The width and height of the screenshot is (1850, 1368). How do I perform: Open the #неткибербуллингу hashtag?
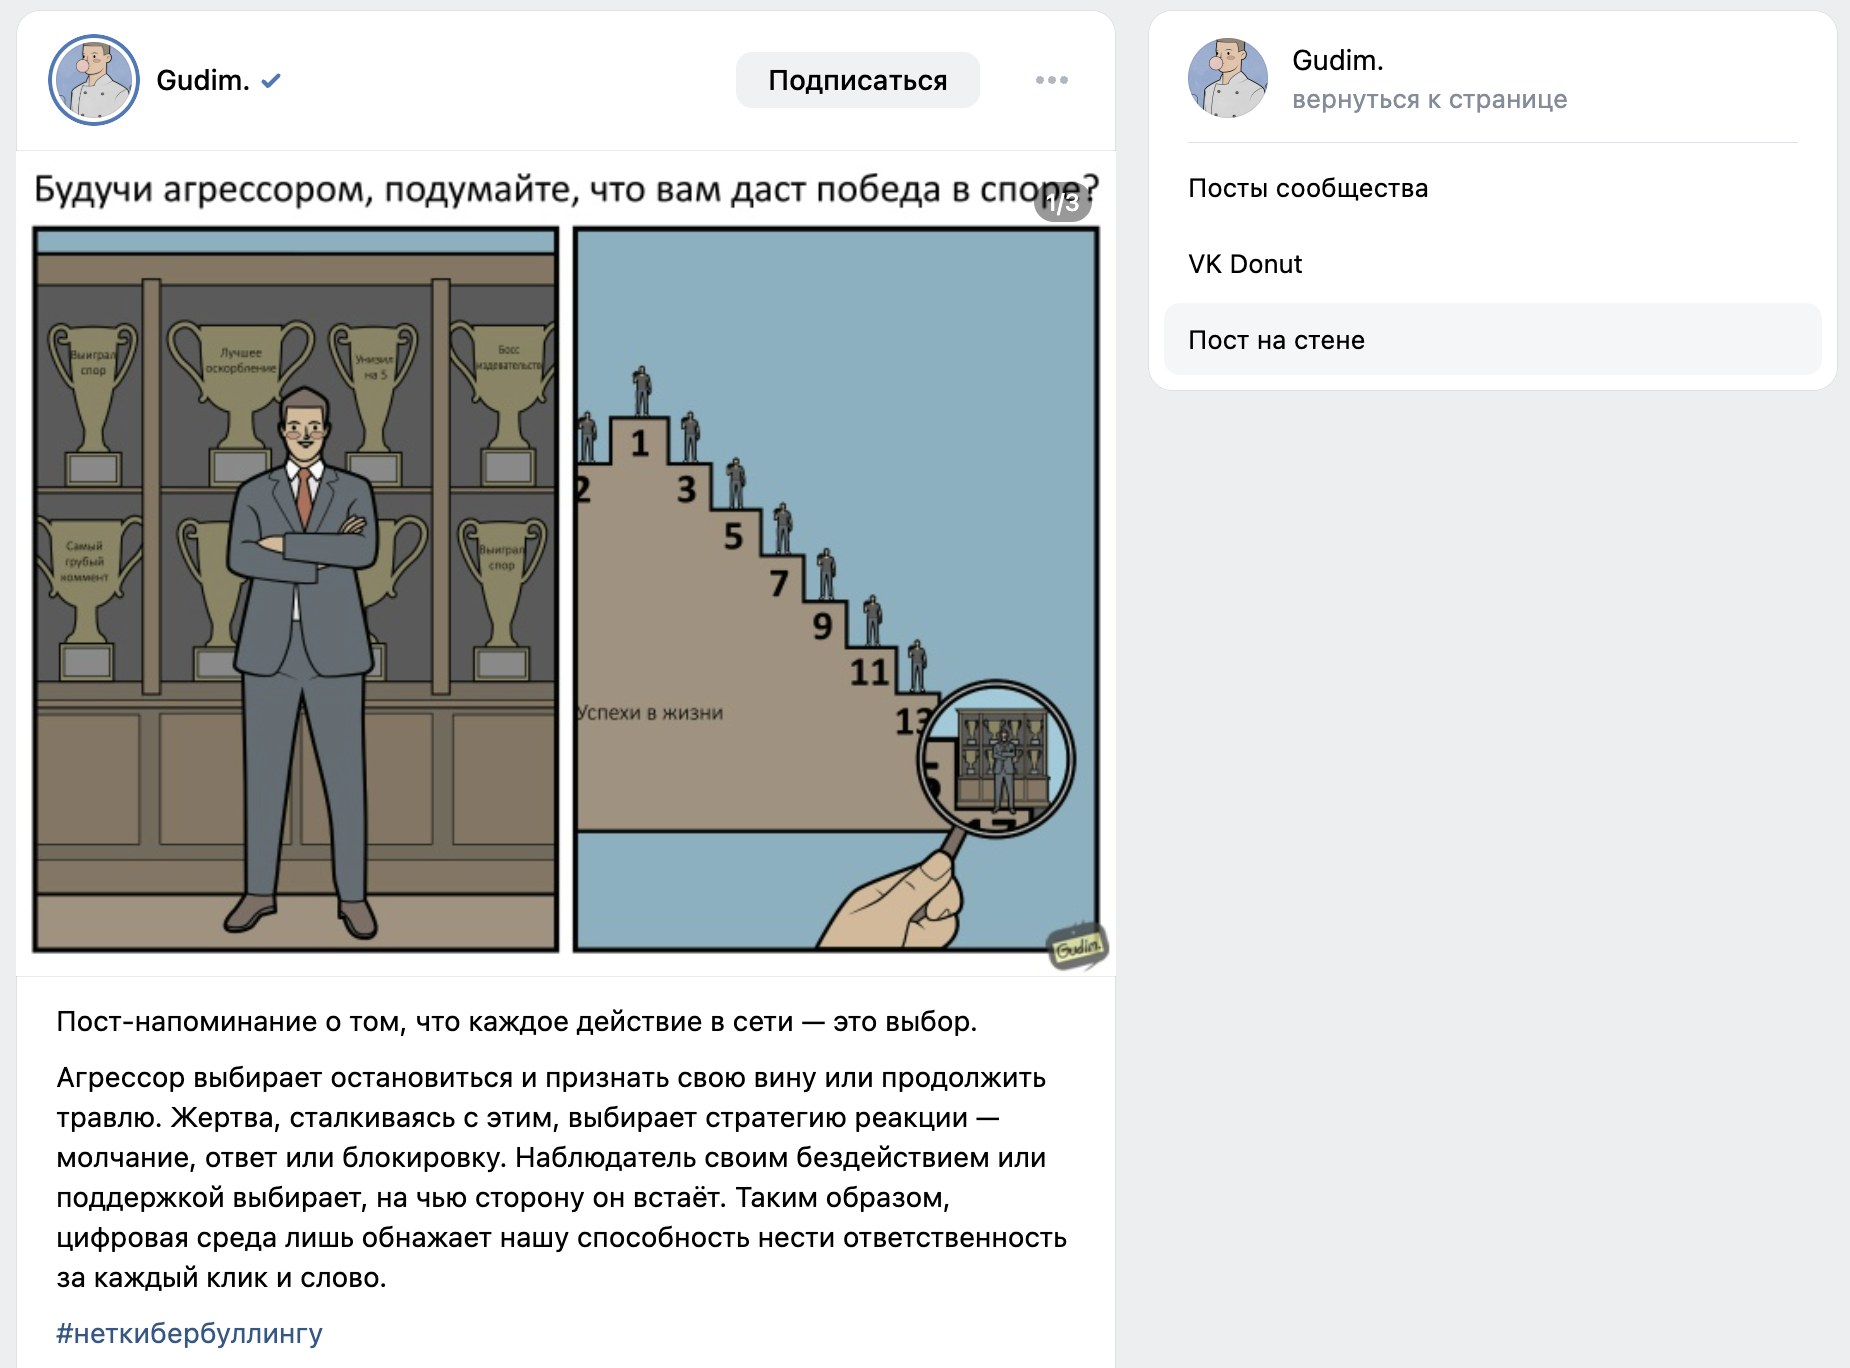[189, 1333]
